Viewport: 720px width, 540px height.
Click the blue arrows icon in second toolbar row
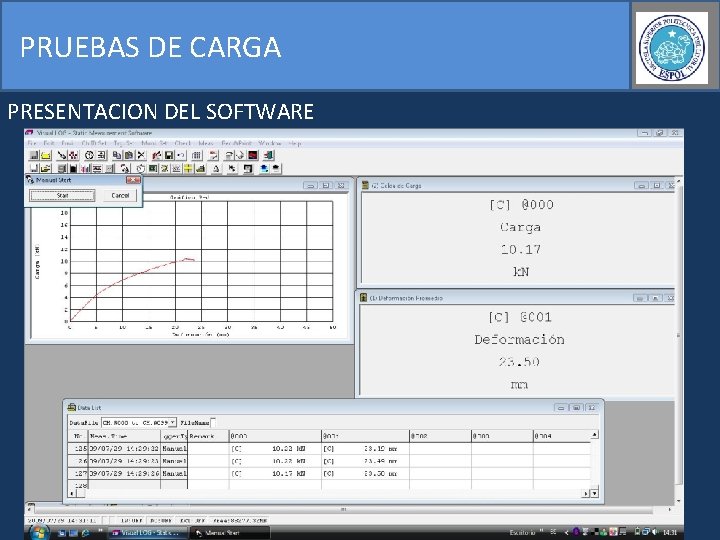264,169
